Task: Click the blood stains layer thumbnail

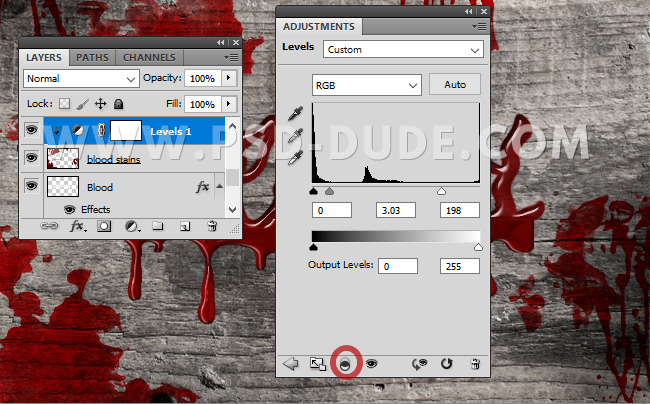Action: [63, 158]
